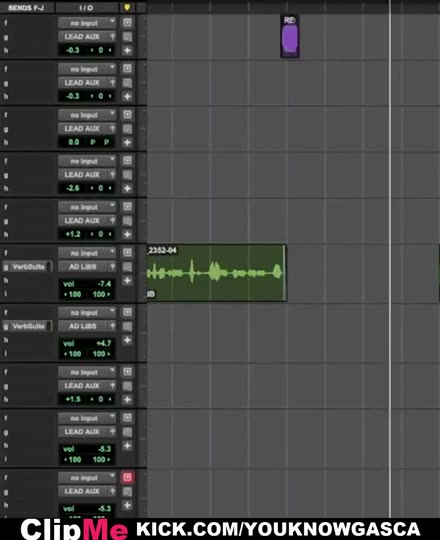Open the AD LIBS output selector on the -7.4 track
Screen dimensions: 440x540
(87, 267)
